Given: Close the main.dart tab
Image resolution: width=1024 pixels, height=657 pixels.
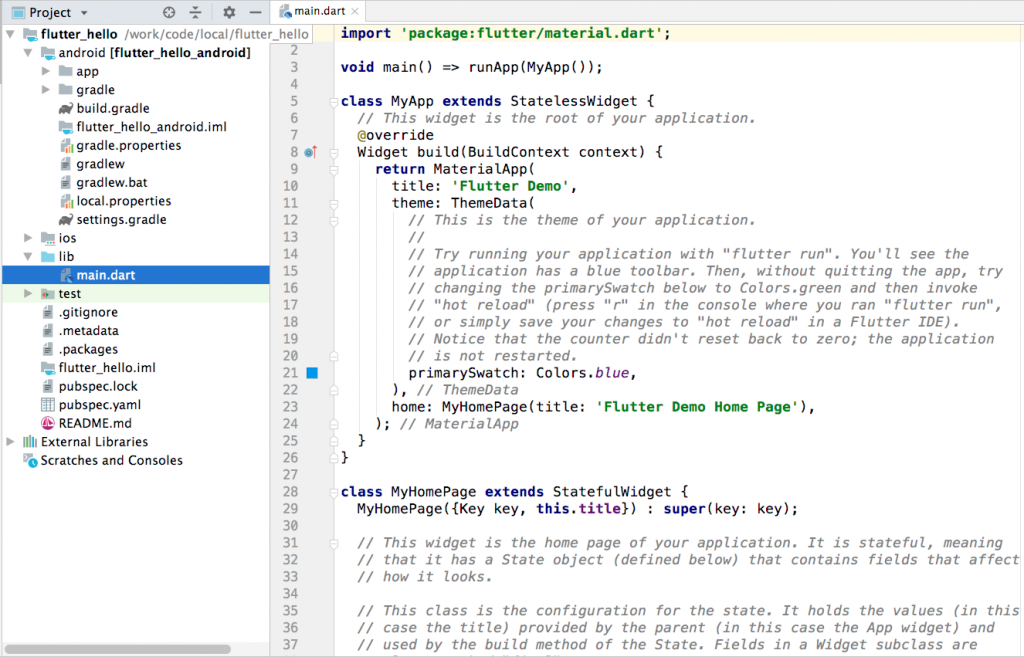Looking at the screenshot, I should (355, 11).
